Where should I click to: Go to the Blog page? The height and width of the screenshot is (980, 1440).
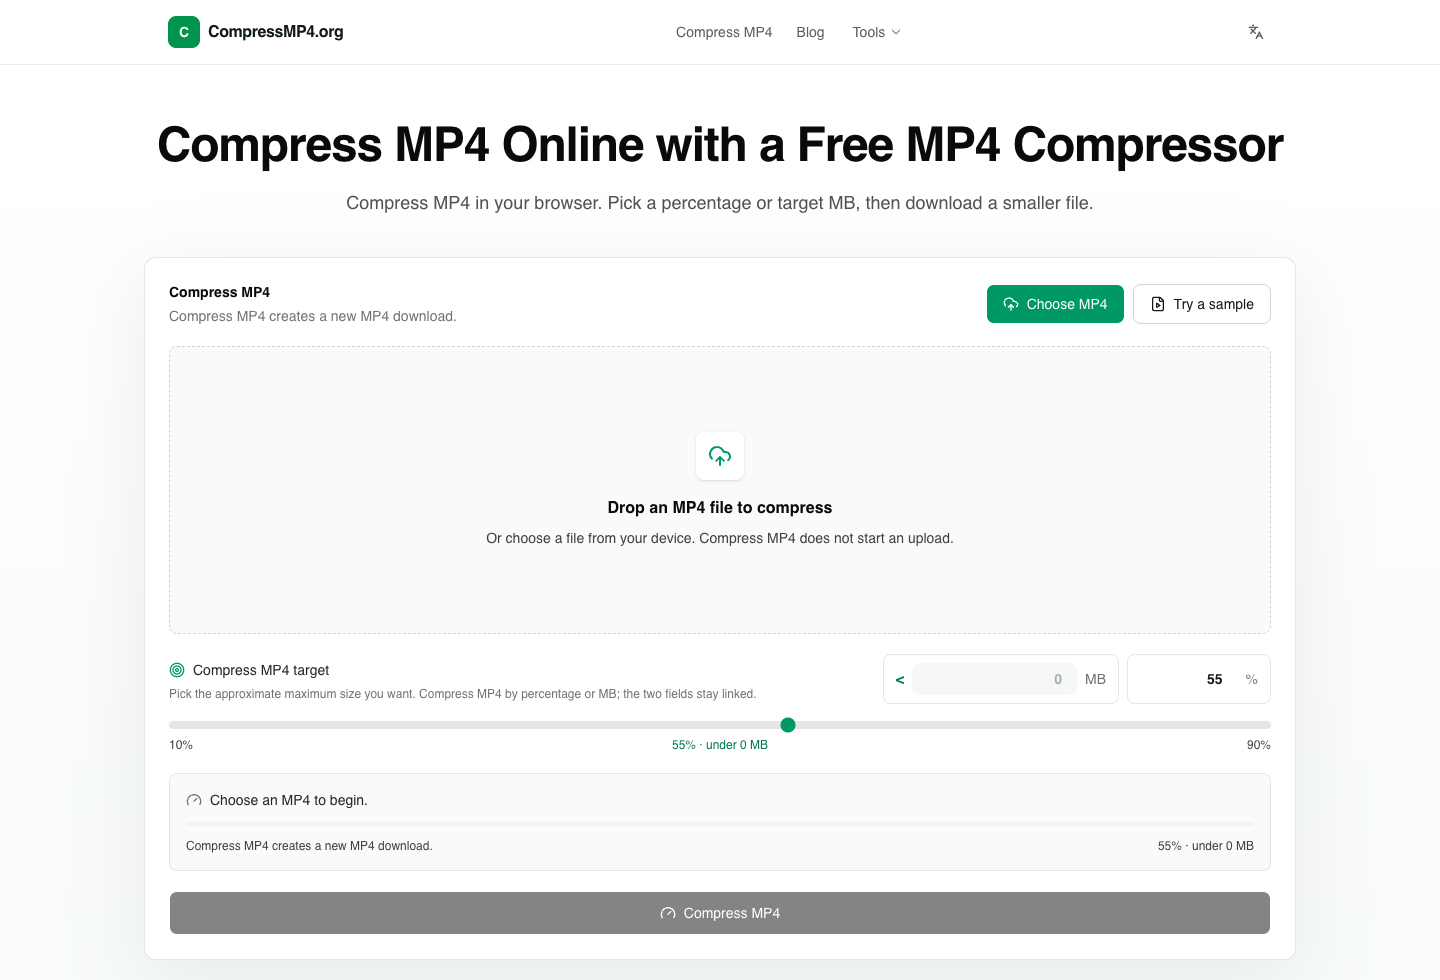810,32
